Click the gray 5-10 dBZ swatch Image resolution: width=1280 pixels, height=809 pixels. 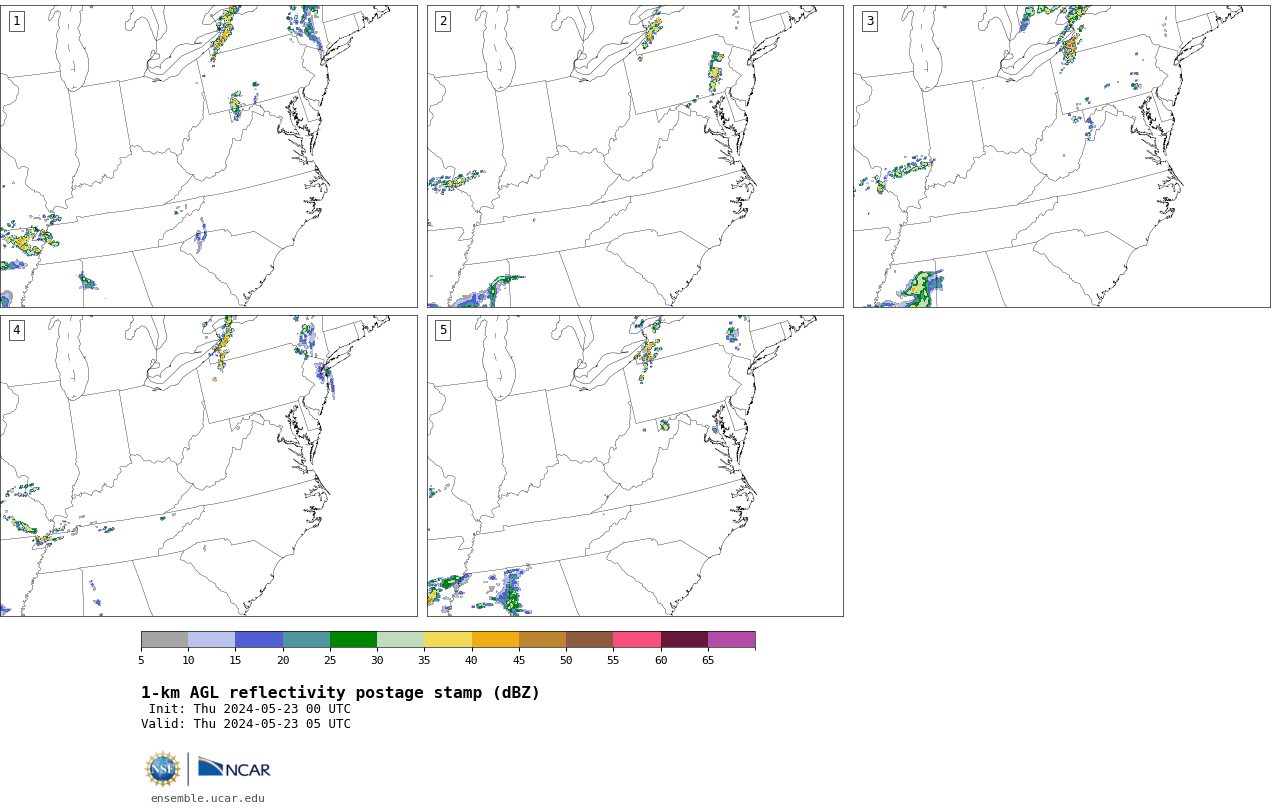coord(164,640)
